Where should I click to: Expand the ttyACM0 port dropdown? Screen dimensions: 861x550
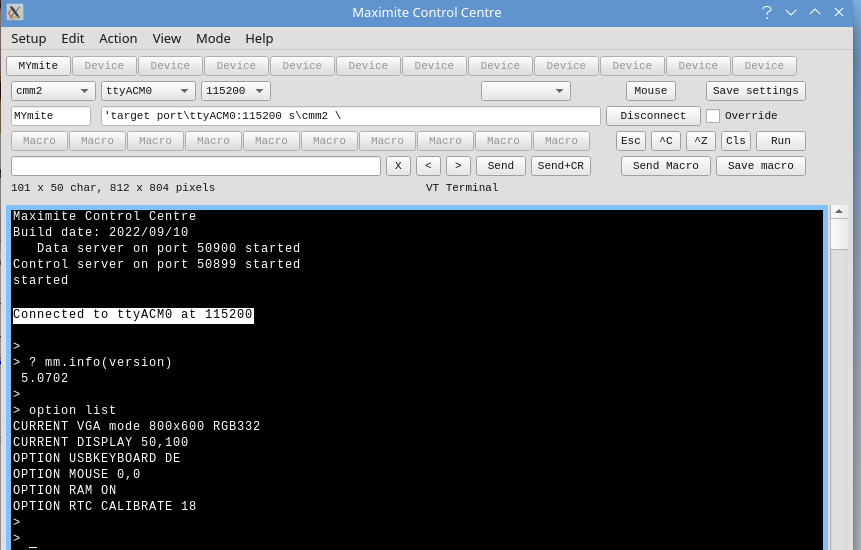pyautogui.click(x=148, y=91)
